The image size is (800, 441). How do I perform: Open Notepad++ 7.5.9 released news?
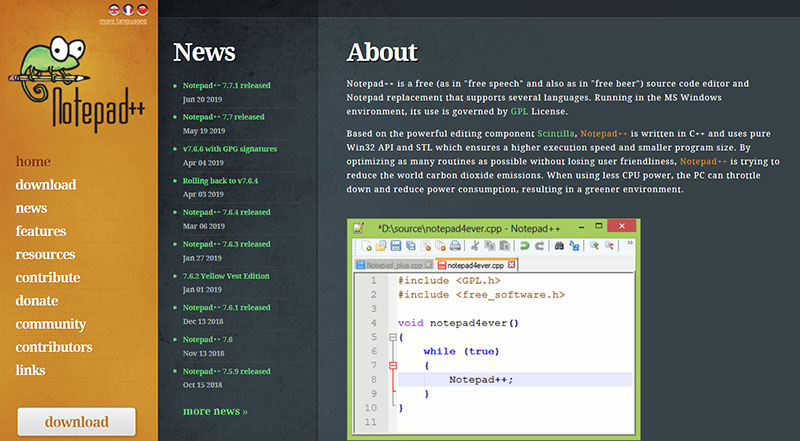pyautogui.click(x=227, y=371)
